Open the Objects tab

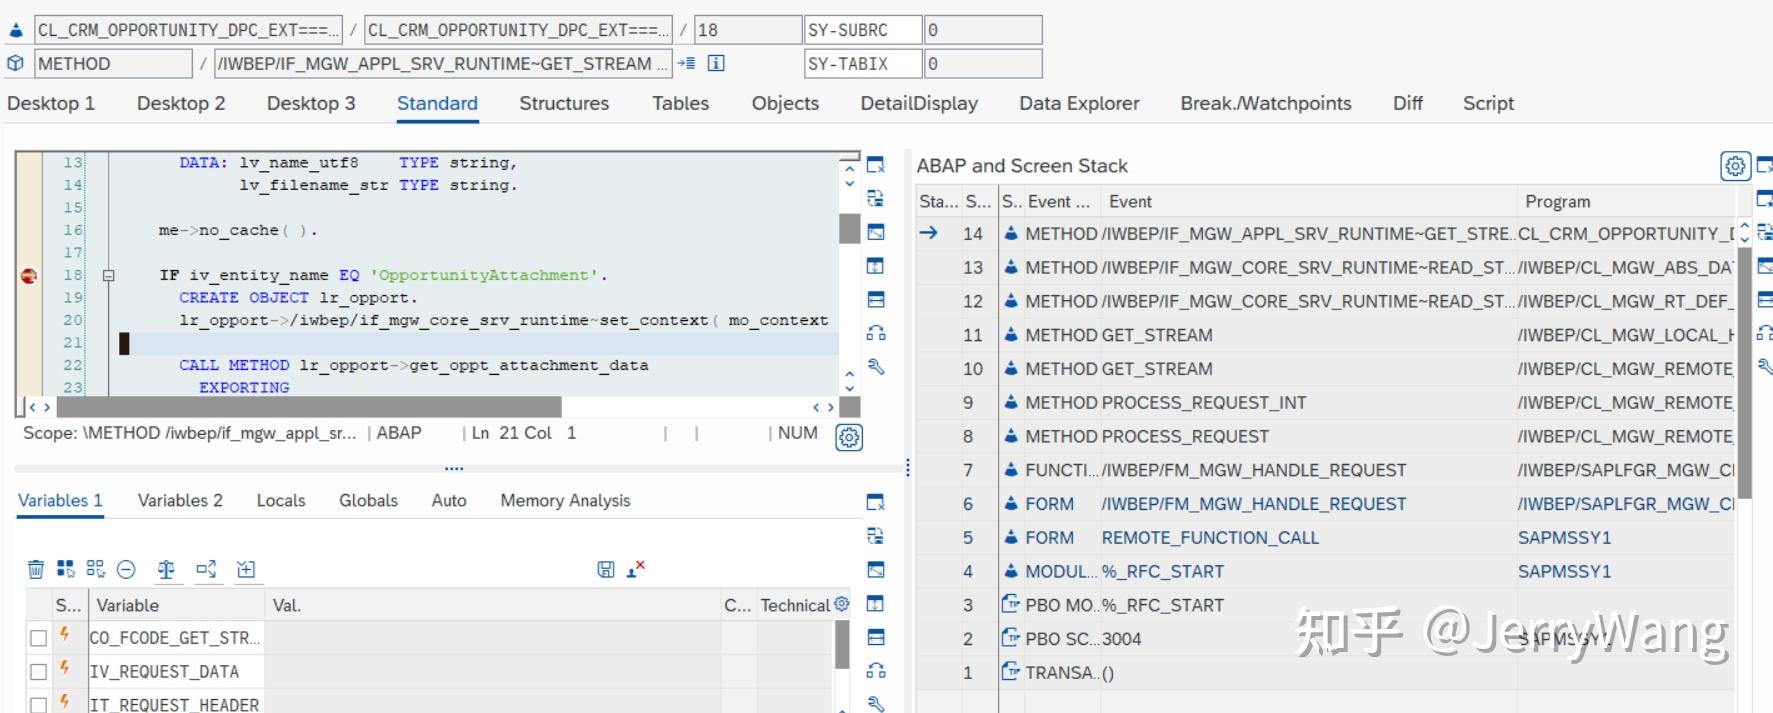(785, 103)
